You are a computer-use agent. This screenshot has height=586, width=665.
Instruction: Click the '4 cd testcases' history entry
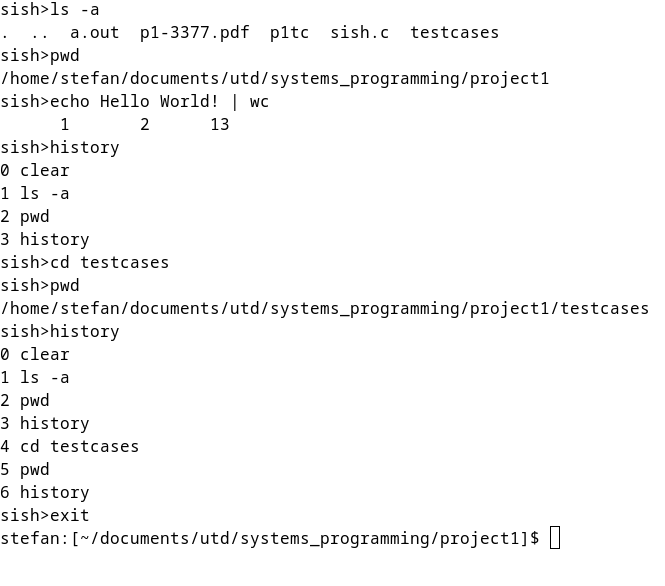[70, 446]
